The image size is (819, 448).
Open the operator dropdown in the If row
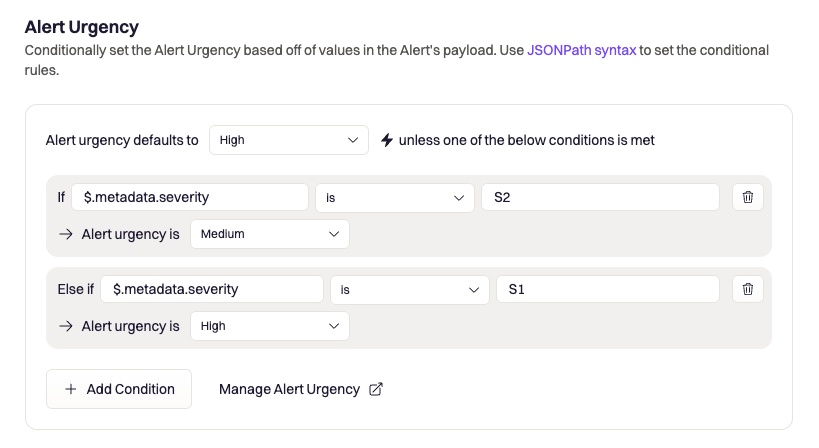tap(394, 197)
